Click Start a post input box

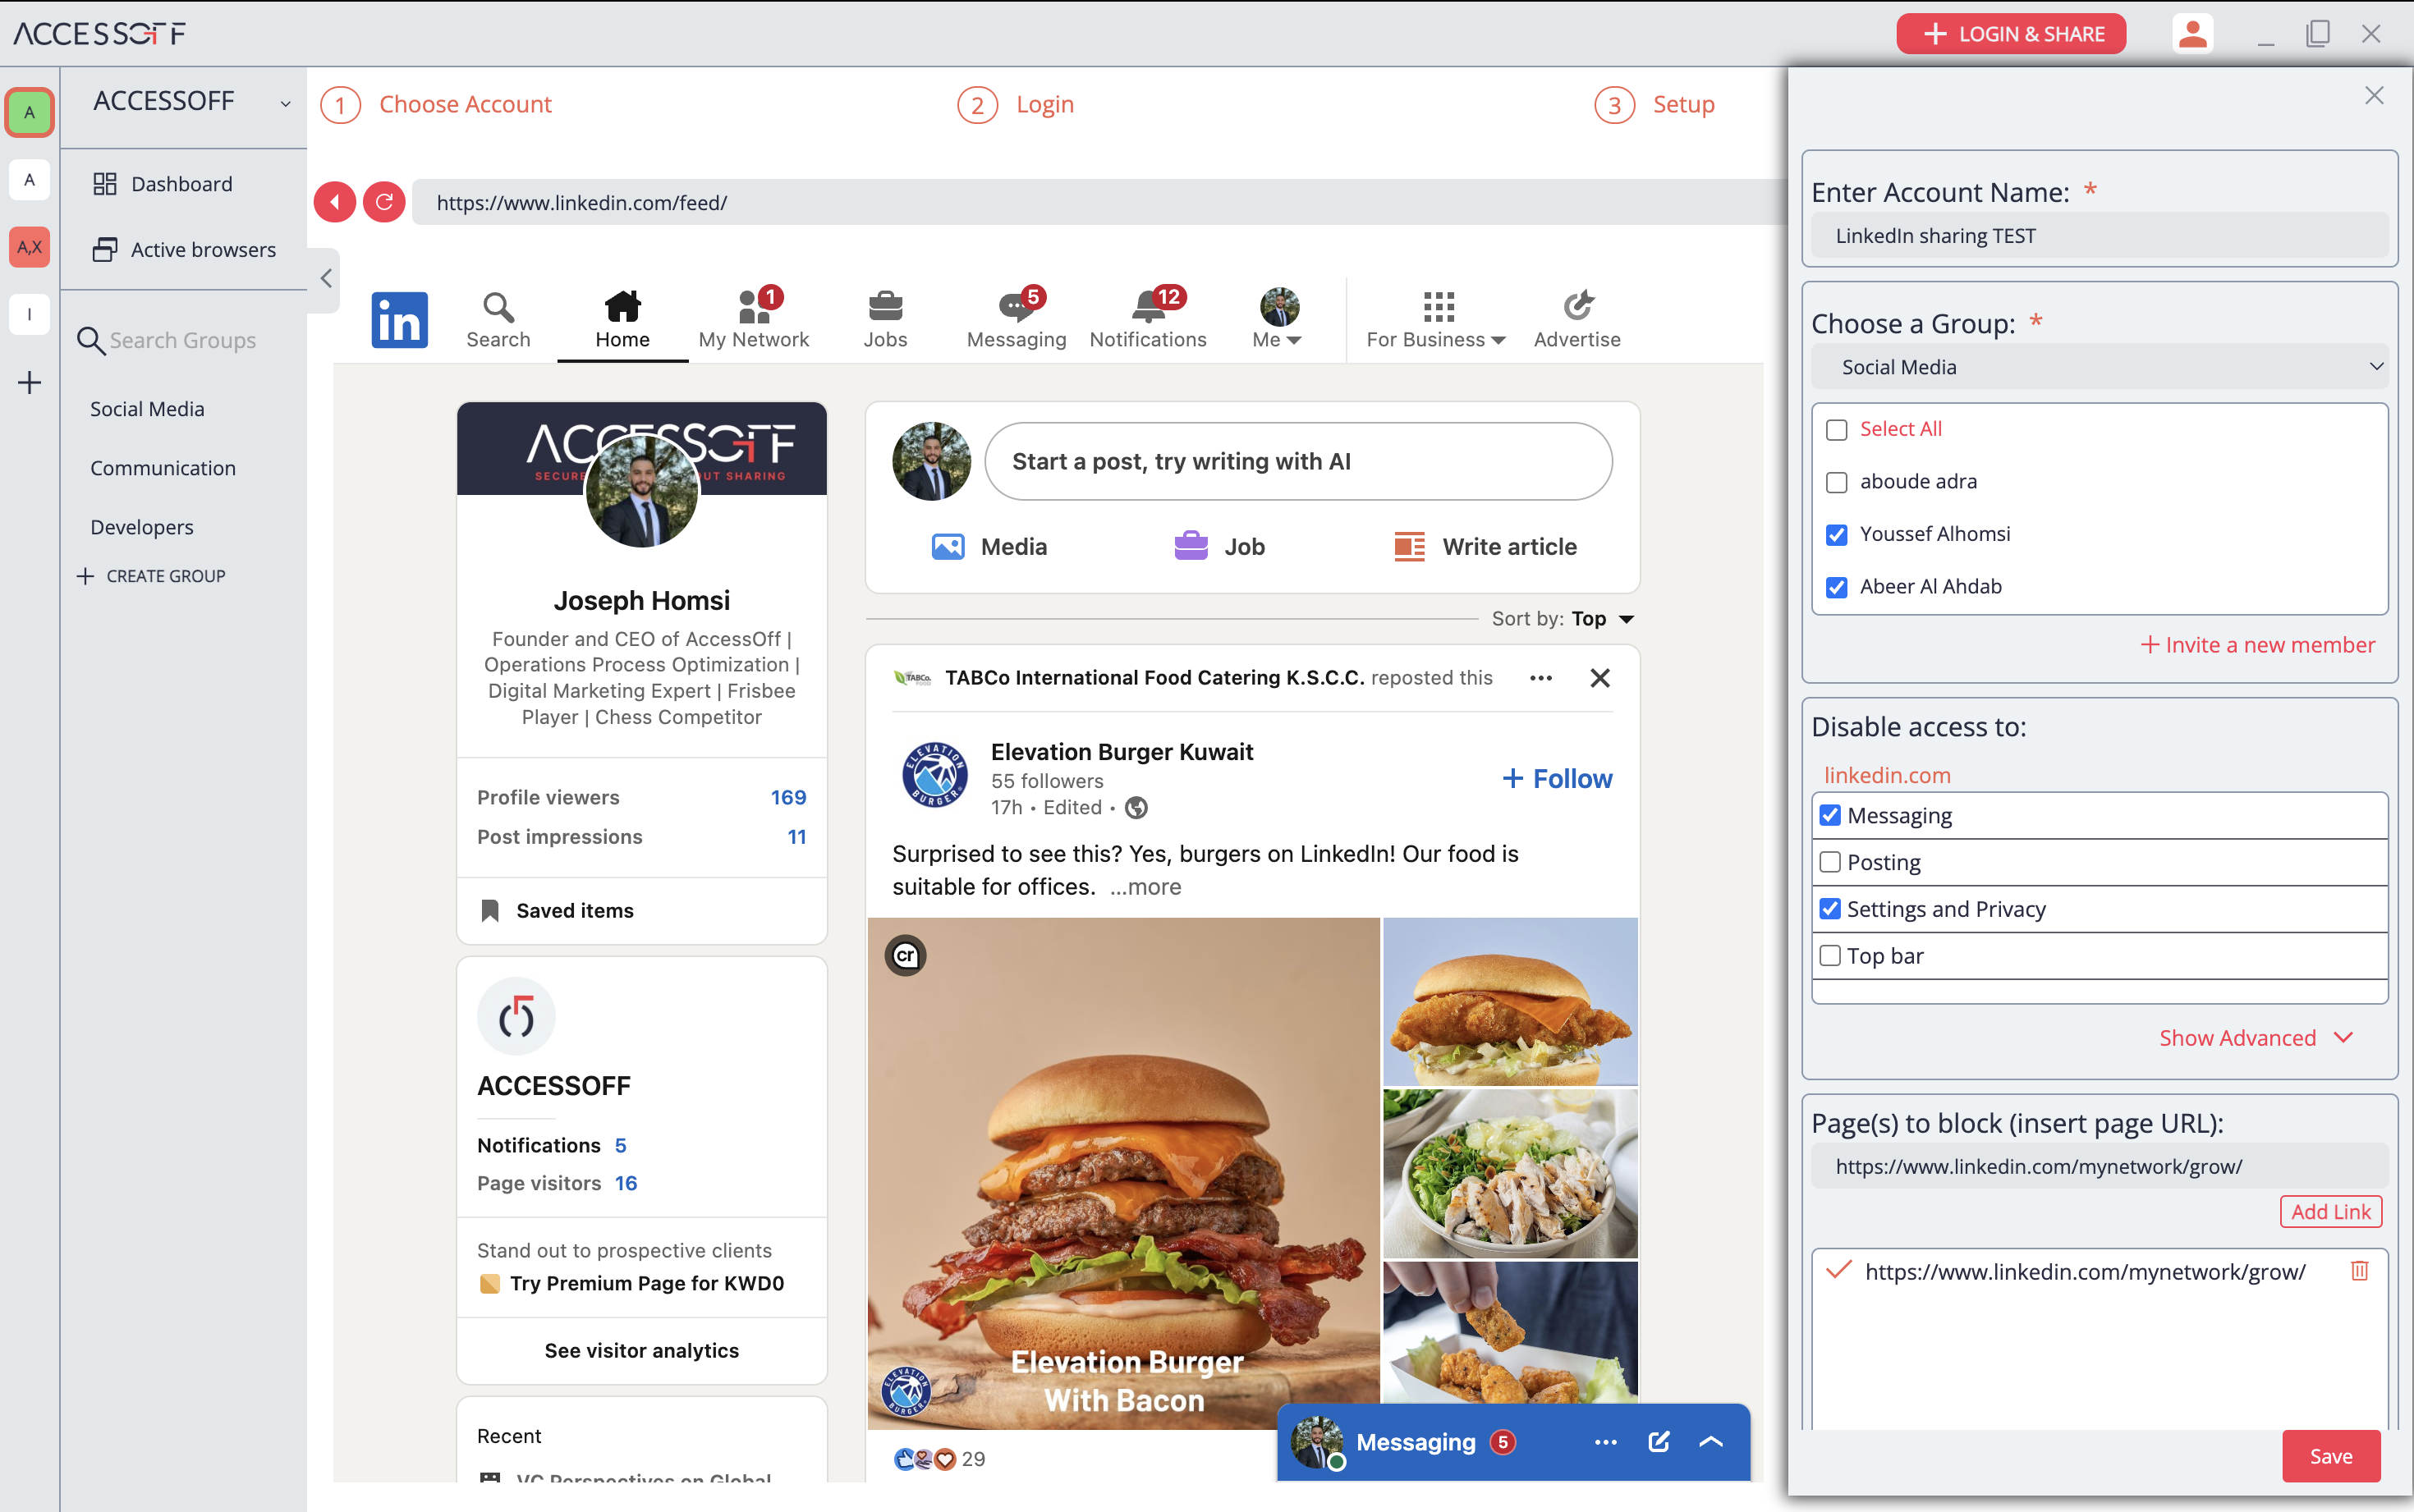pyautogui.click(x=1298, y=461)
